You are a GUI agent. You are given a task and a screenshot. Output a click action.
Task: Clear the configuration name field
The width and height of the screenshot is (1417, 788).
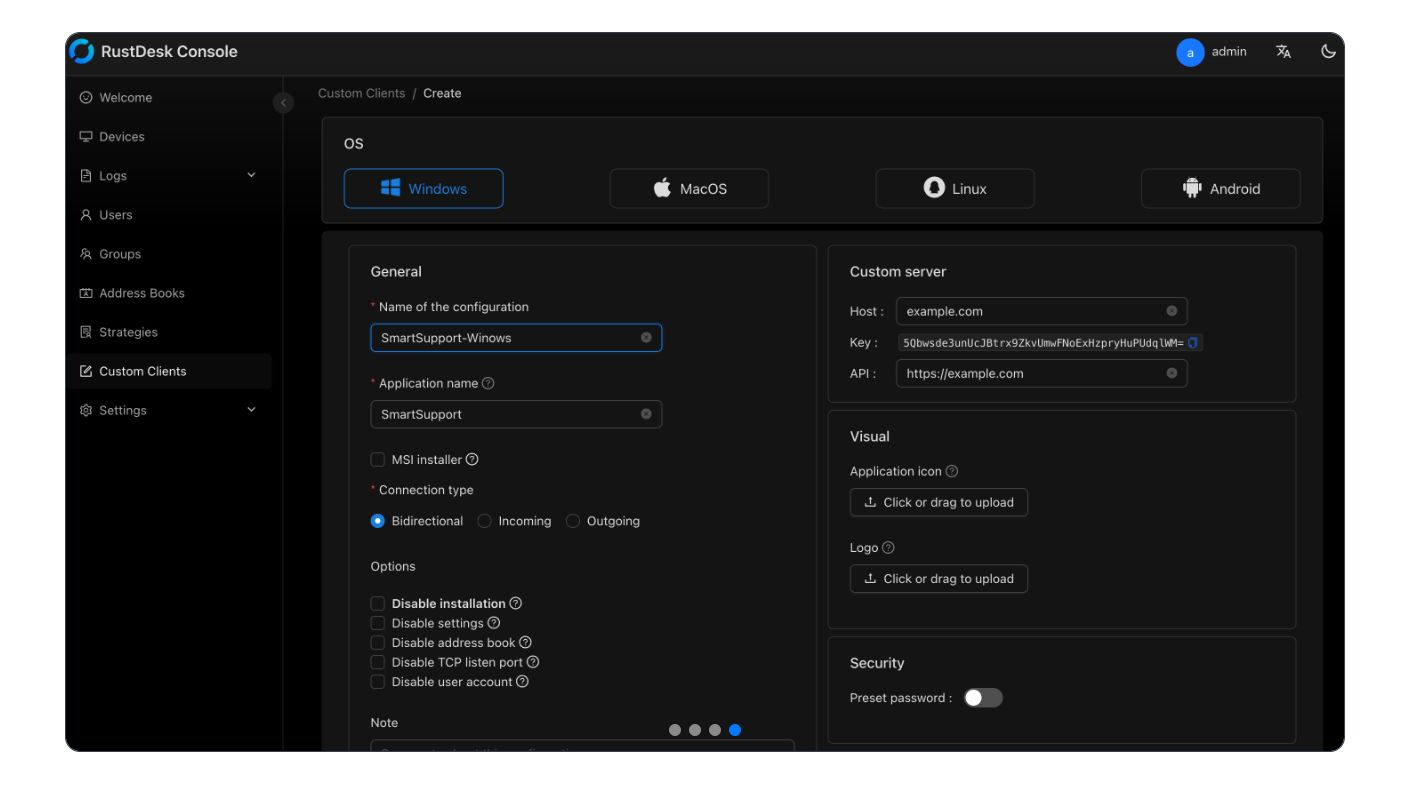coord(646,338)
